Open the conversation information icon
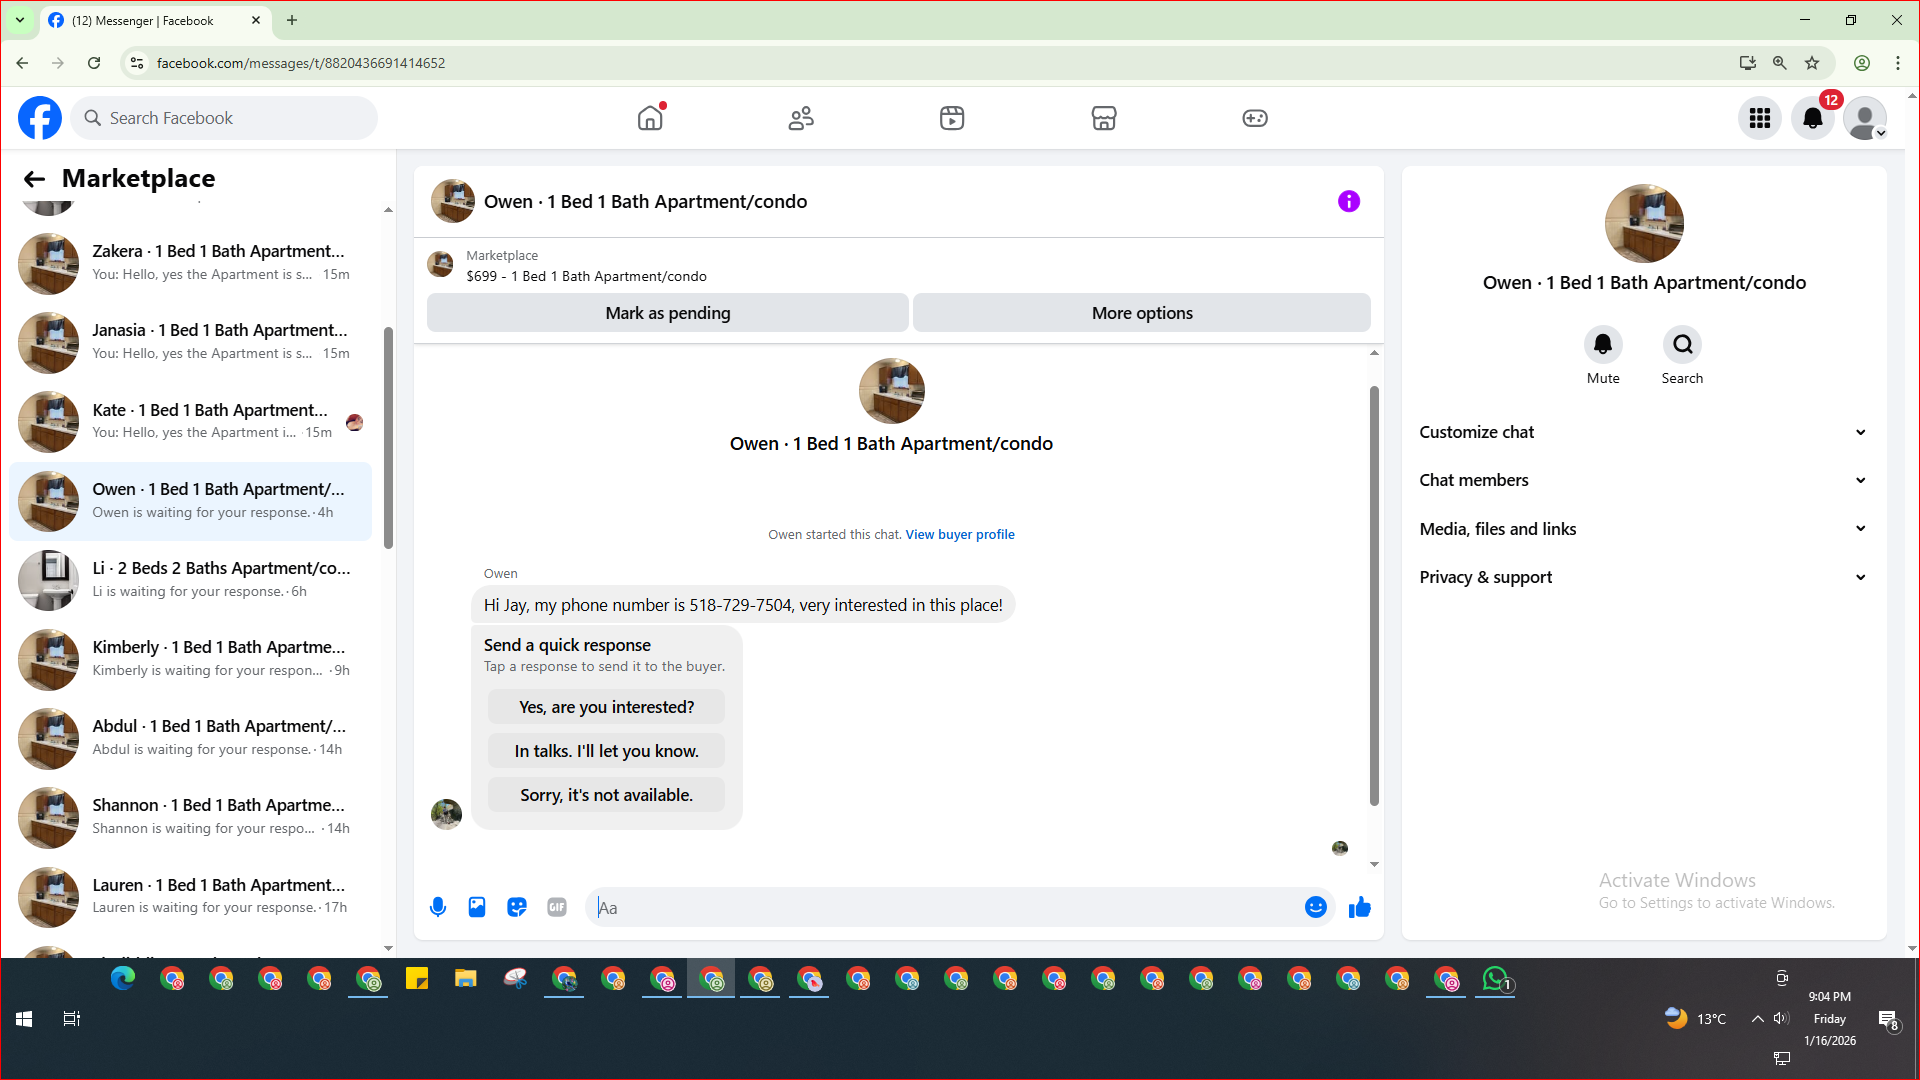Screen dimensions: 1920x1080 [1348, 202]
